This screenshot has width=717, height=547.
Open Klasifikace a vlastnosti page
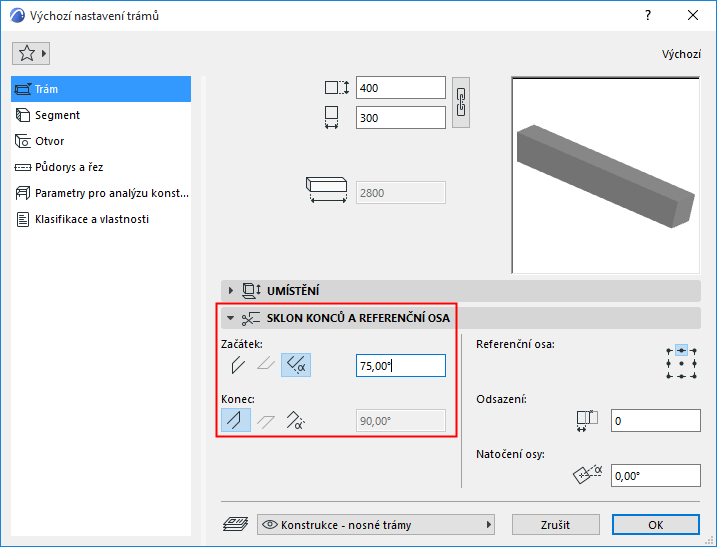(101, 219)
